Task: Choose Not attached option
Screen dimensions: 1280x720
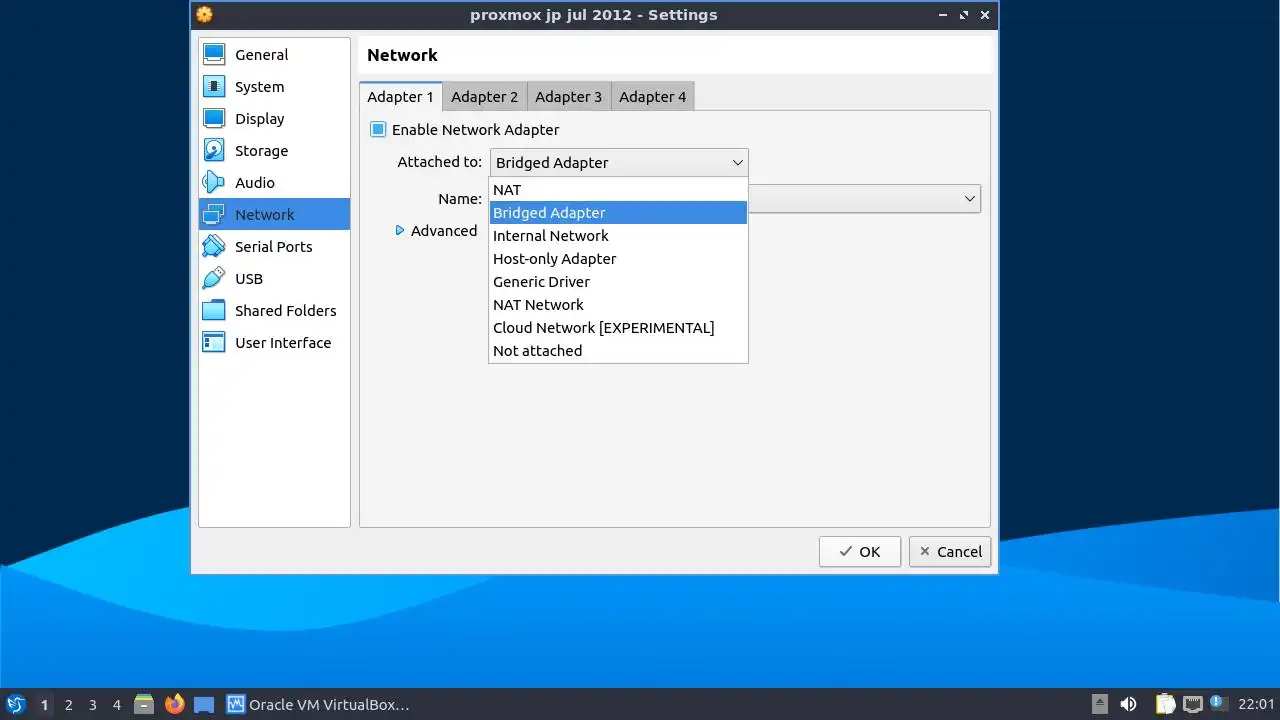Action: tap(618, 350)
